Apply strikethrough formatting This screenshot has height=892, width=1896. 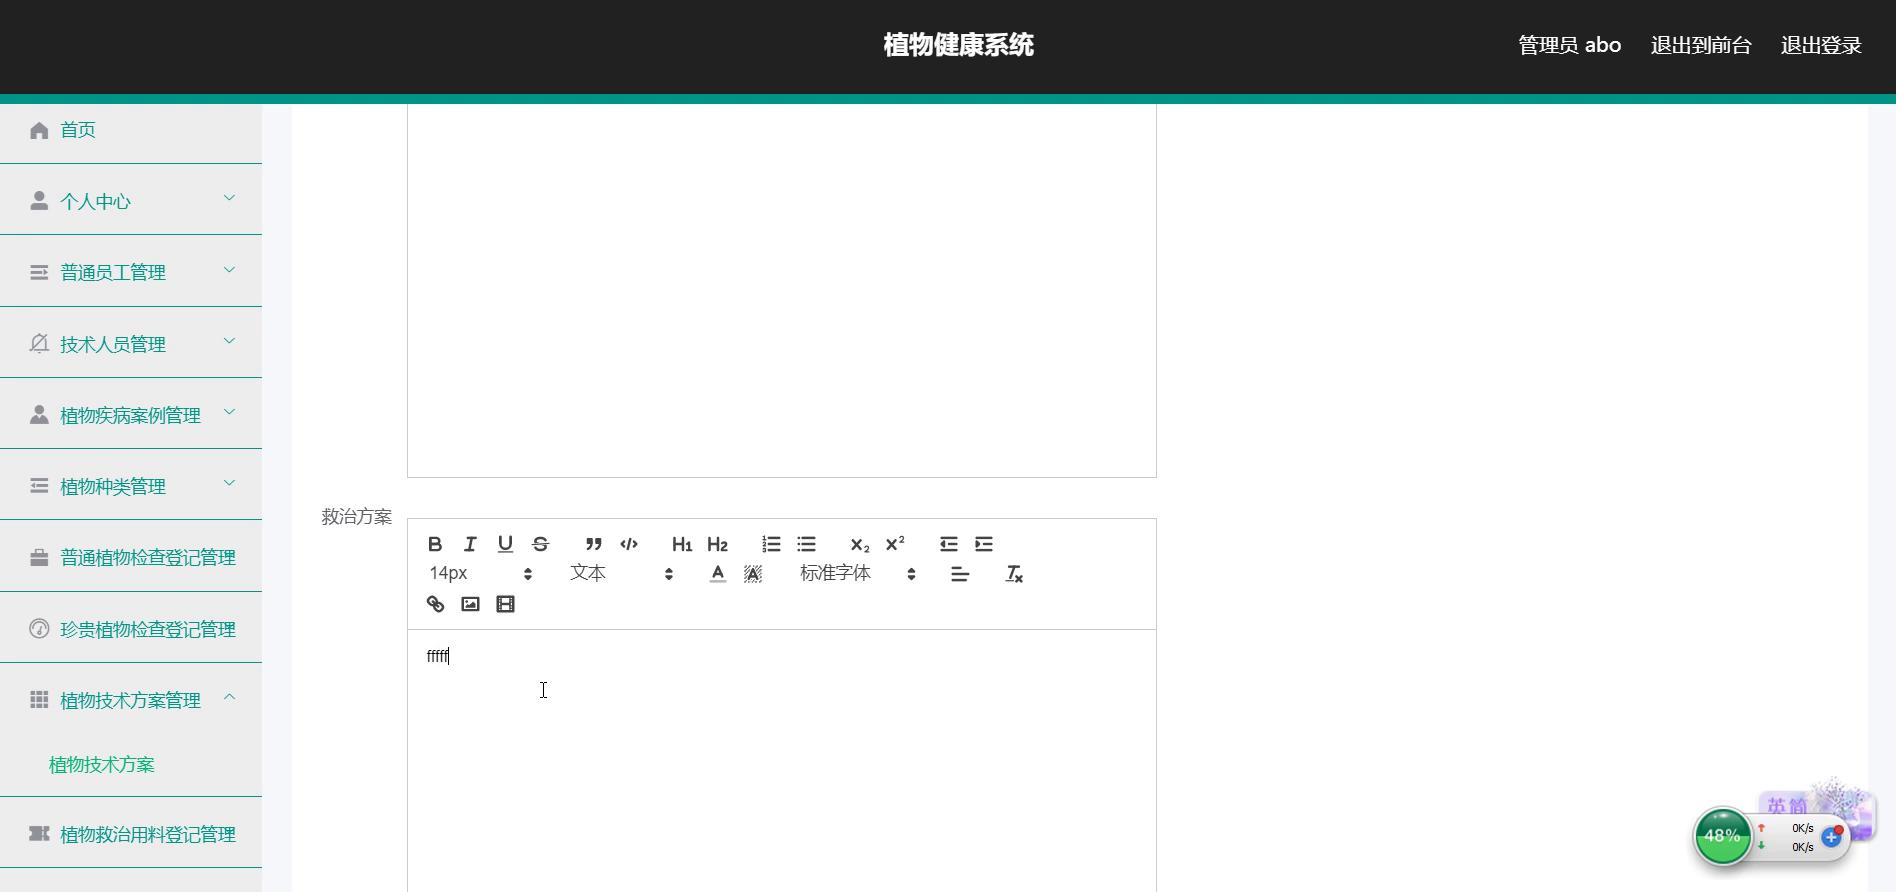coord(540,544)
